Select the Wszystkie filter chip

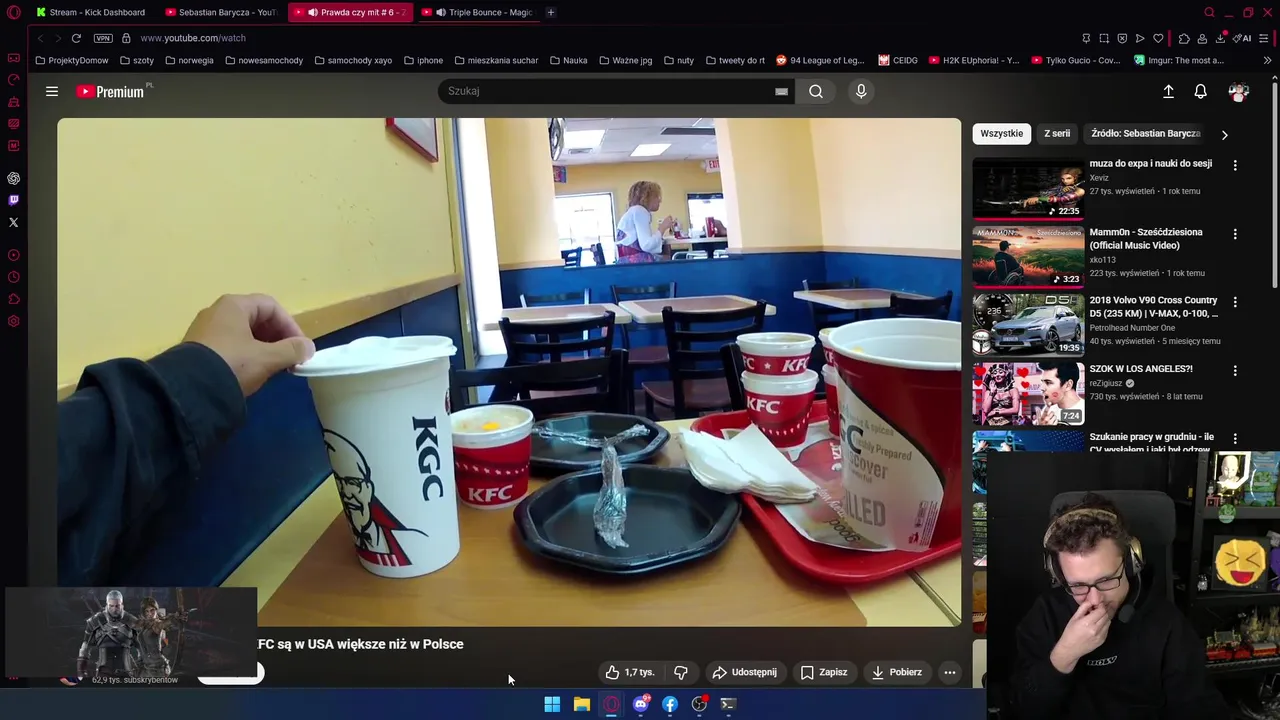tap(1001, 133)
